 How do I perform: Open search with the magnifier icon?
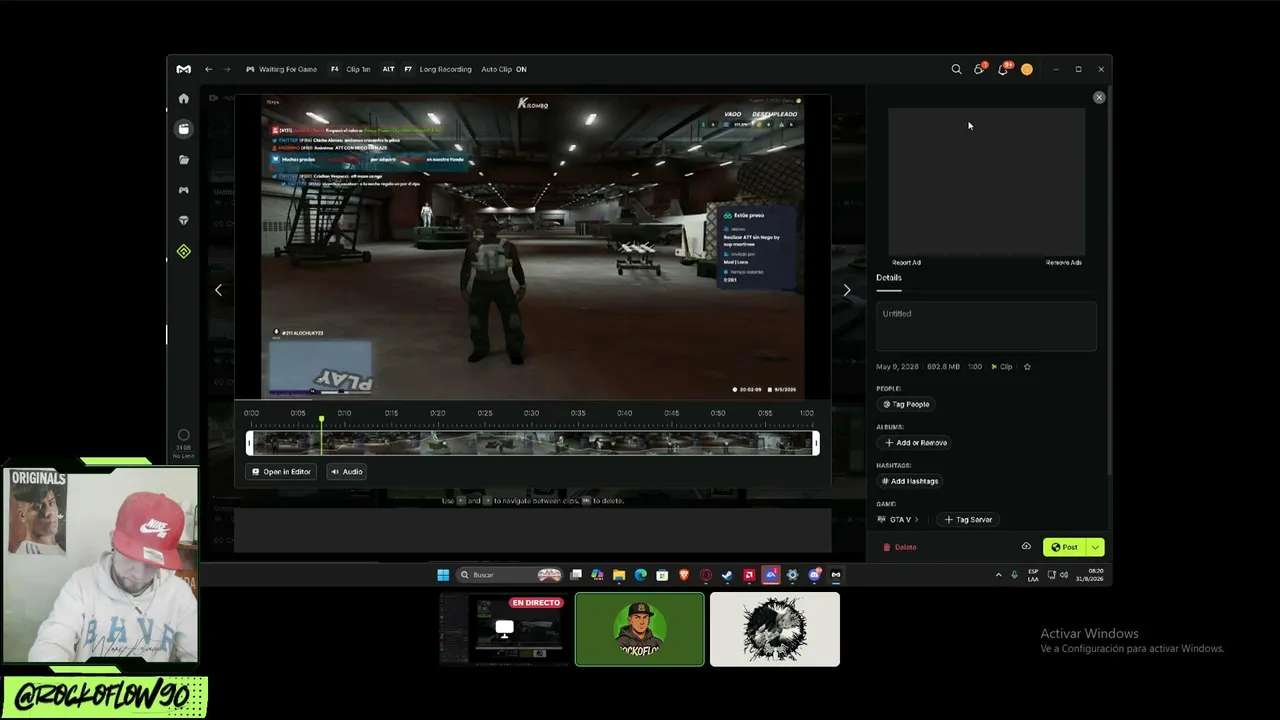coord(956,69)
